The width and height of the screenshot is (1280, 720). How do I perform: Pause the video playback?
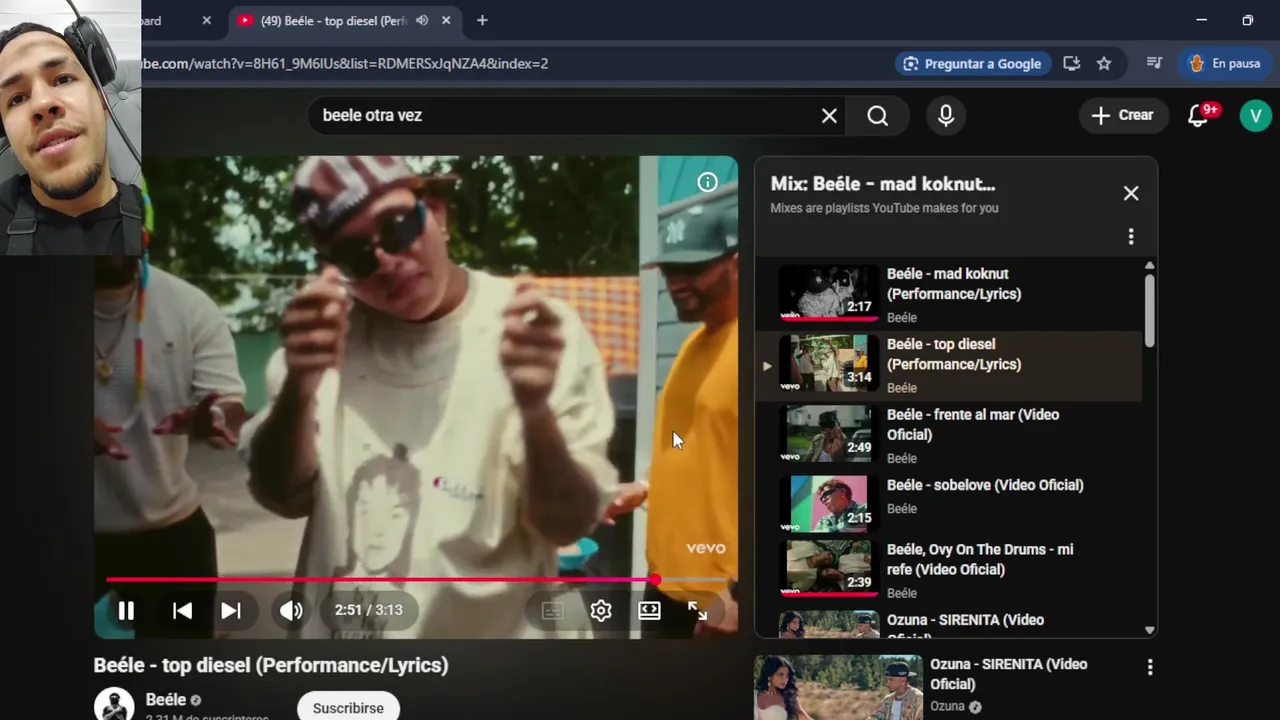(x=126, y=610)
